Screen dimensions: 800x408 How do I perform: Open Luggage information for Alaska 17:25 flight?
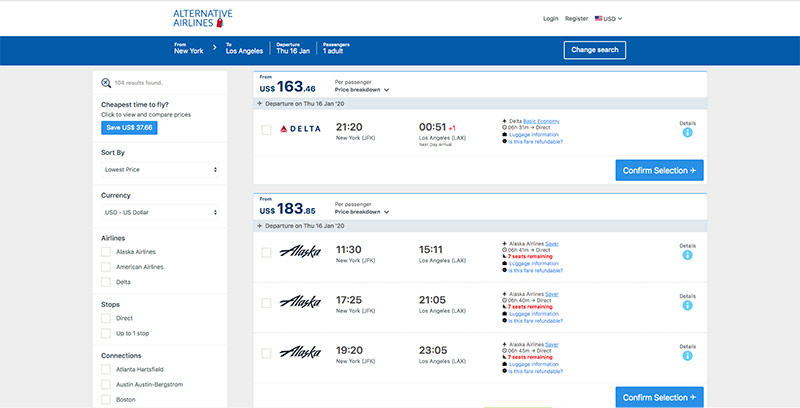point(534,314)
